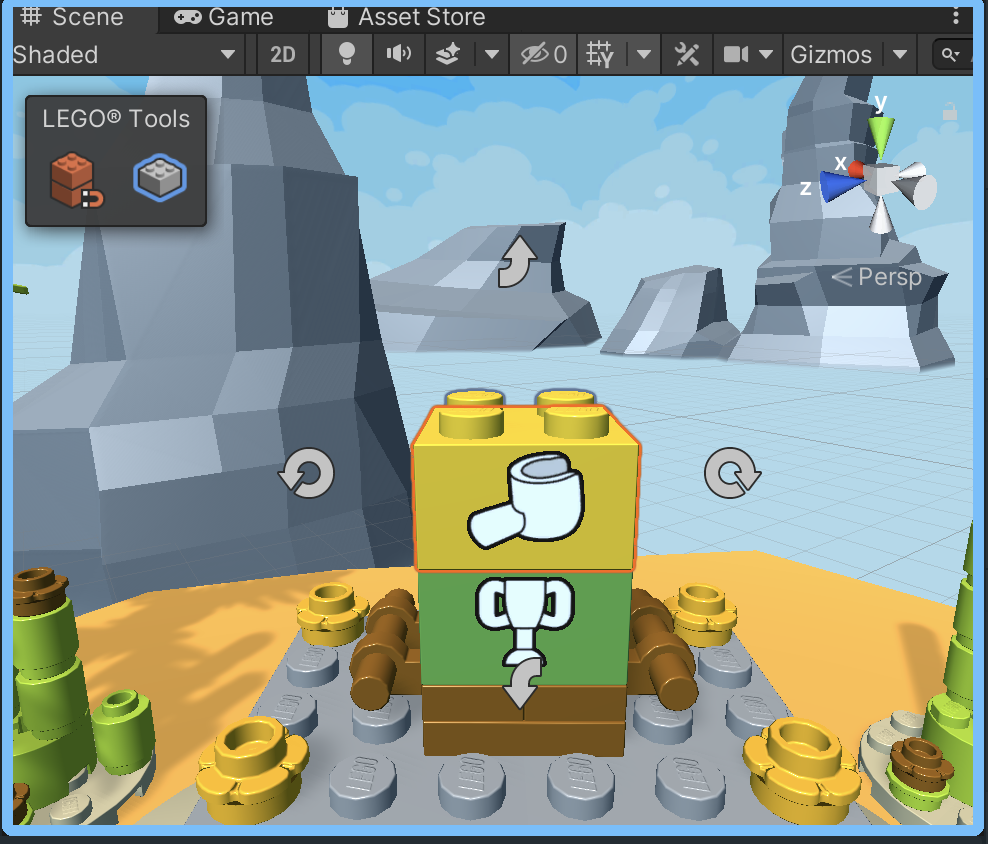Image resolution: width=988 pixels, height=844 pixels.
Task: Expand the grid settings dropdown arrow
Action: point(643,55)
